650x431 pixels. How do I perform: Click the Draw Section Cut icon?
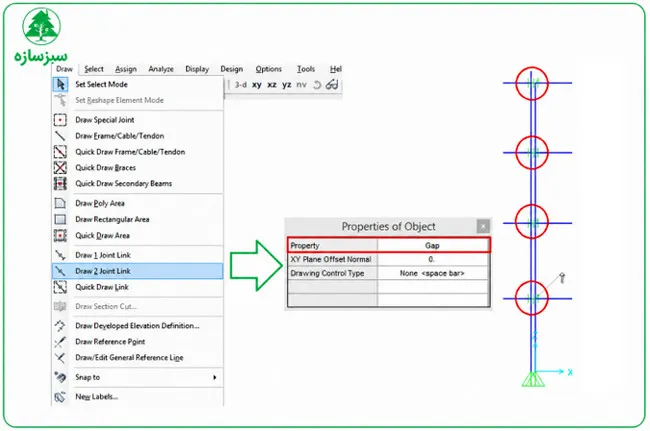(60, 306)
